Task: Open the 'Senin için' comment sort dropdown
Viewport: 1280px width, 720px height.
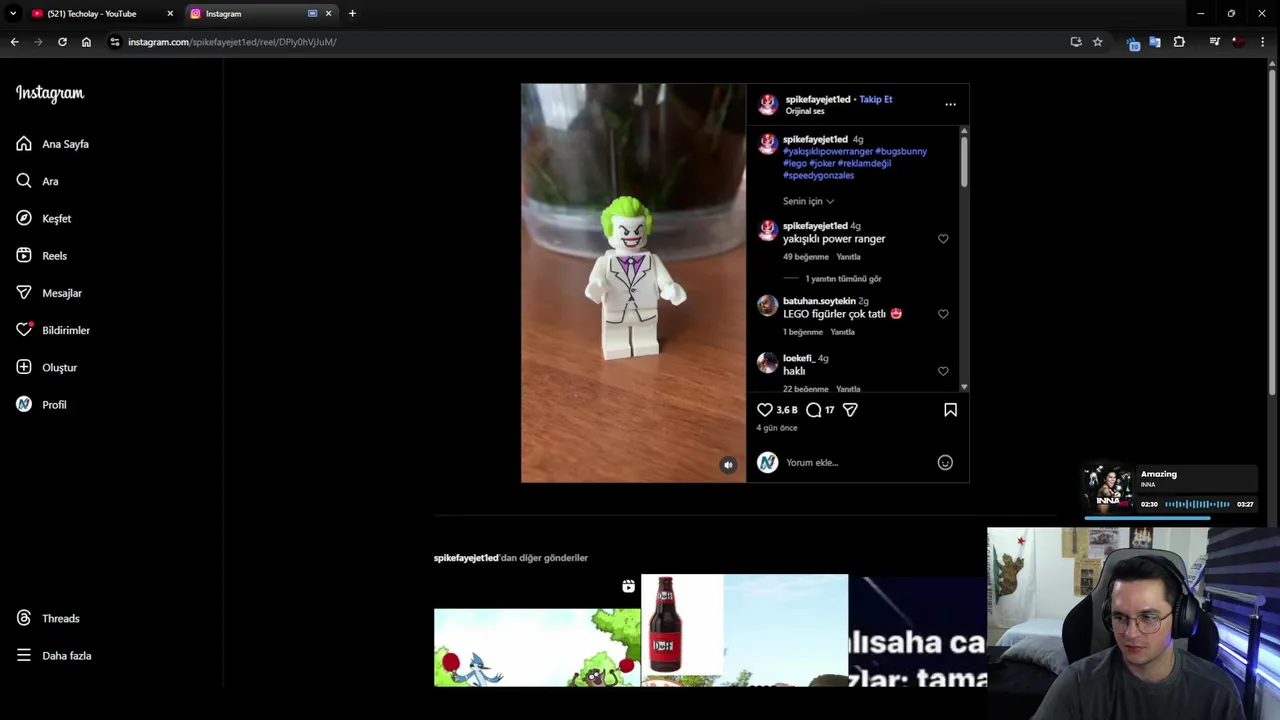Action: coord(808,201)
